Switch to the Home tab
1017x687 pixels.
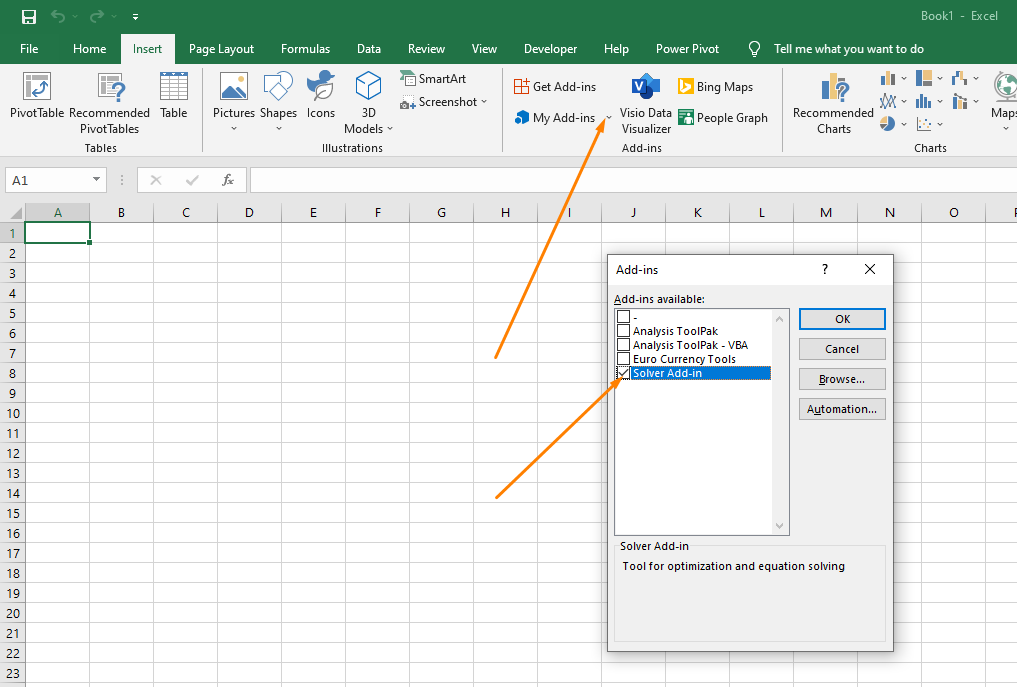click(x=90, y=49)
